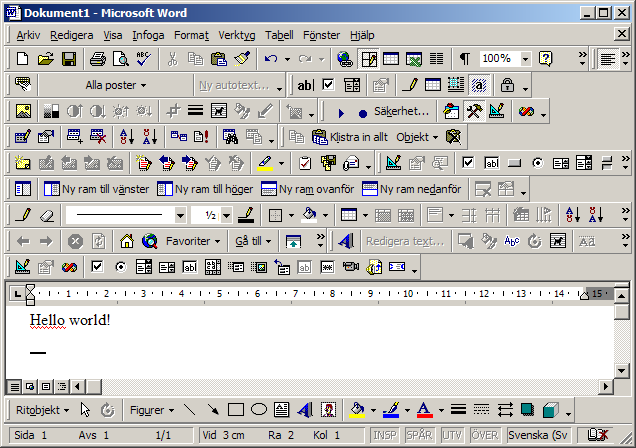Select the eraser tool on Tables toolbar
The width and height of the screenshot is (636, 448).
pyautogui.click(x=47, y=215)
